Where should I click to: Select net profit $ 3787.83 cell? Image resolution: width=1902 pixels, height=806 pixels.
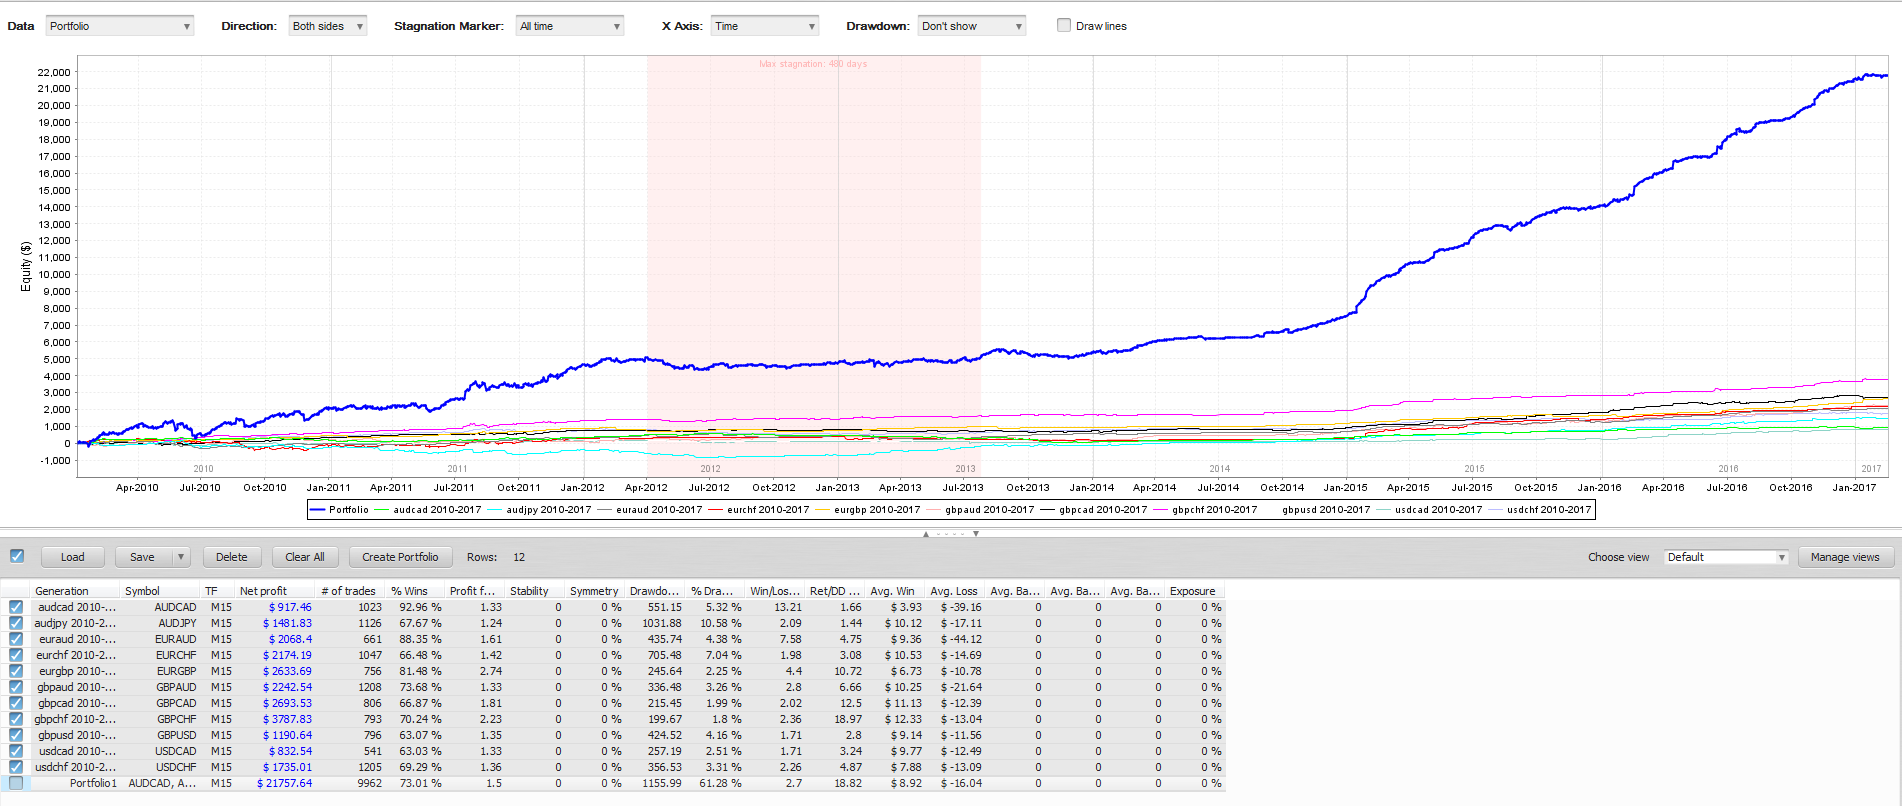[x=275, y=719]
